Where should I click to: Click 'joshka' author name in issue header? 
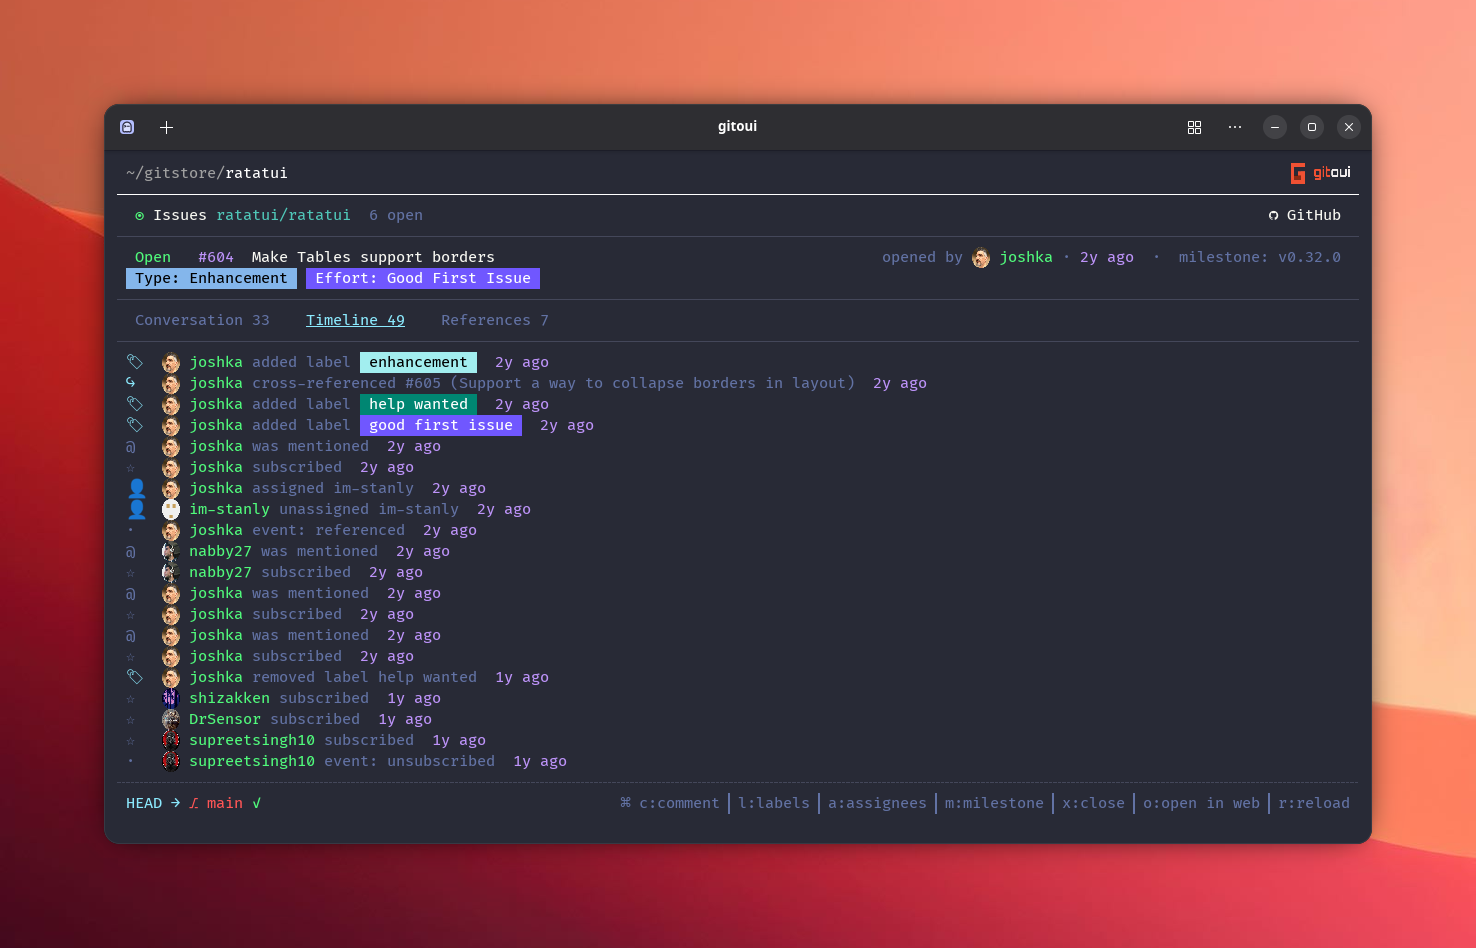[1026, 257]
